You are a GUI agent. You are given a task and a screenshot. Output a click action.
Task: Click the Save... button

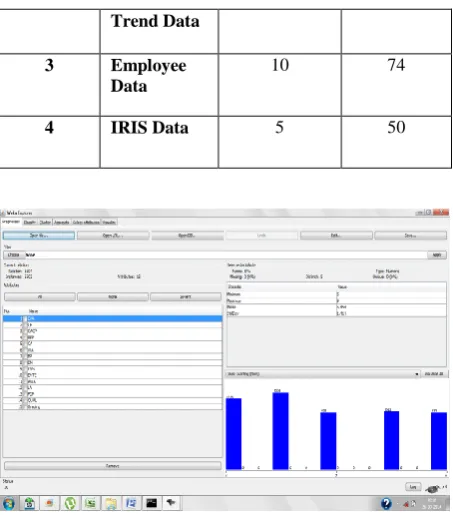click(410, 235)
